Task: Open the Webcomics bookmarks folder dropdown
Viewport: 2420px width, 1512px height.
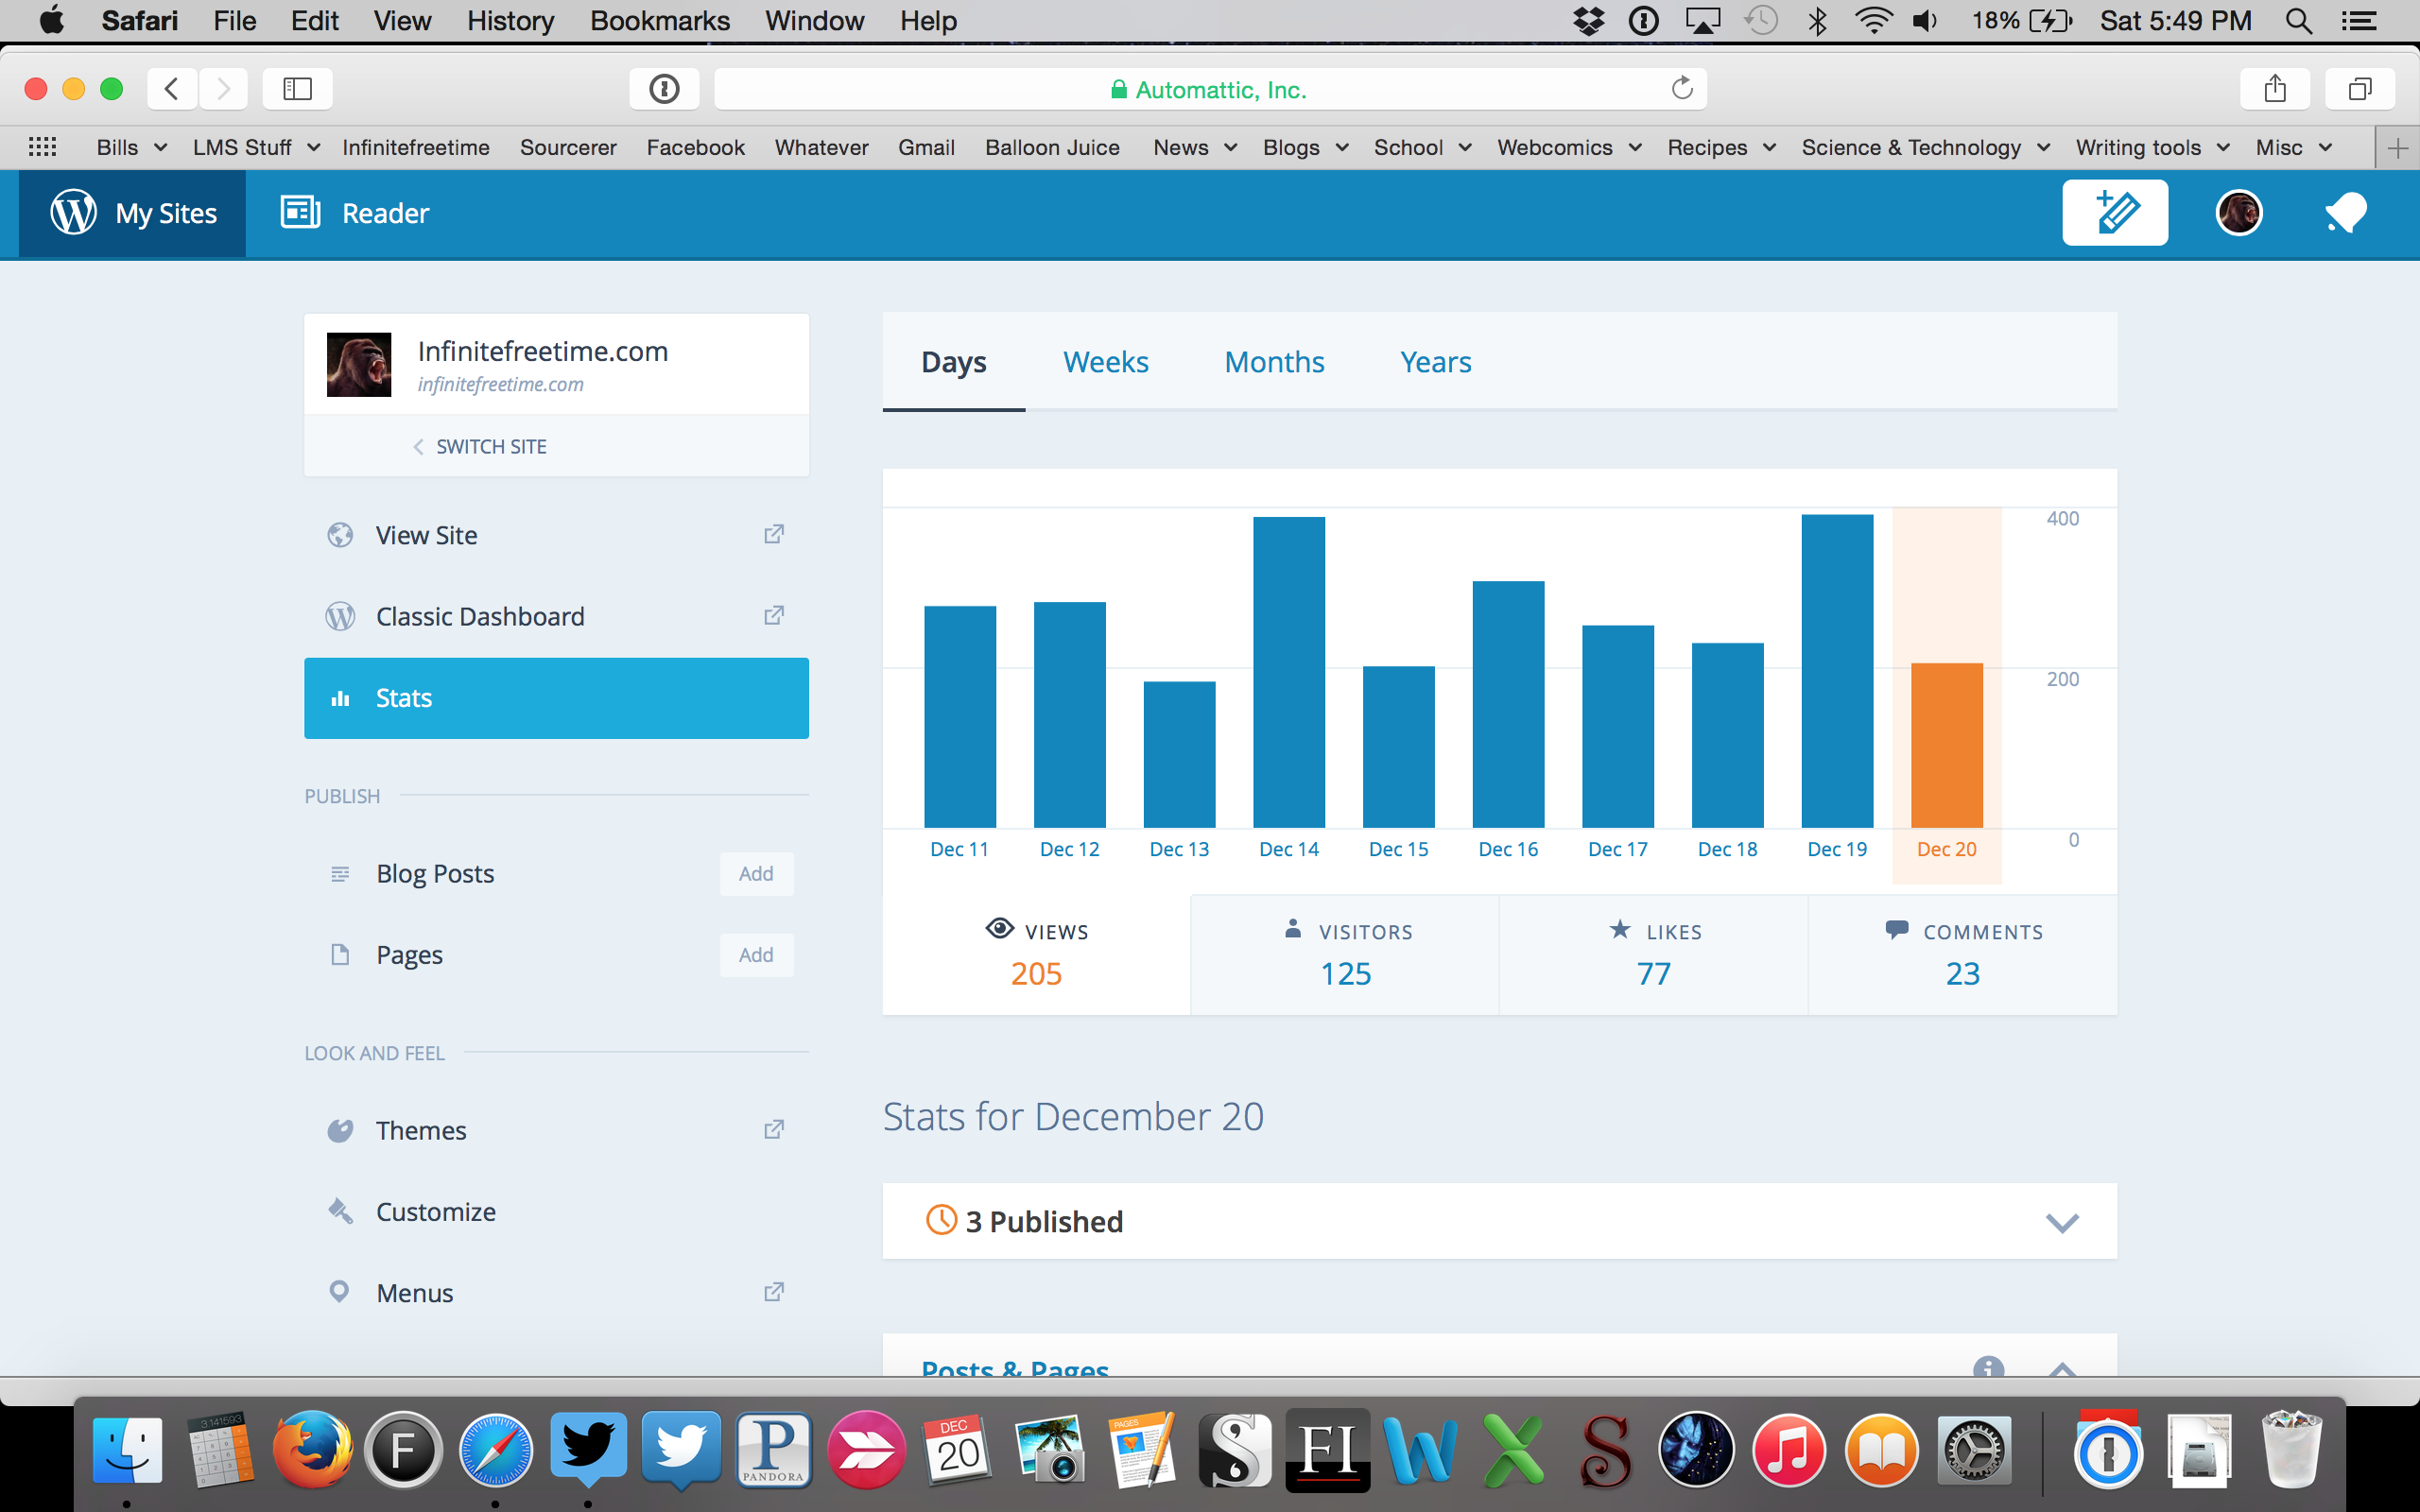Action: click(1568, 148)
